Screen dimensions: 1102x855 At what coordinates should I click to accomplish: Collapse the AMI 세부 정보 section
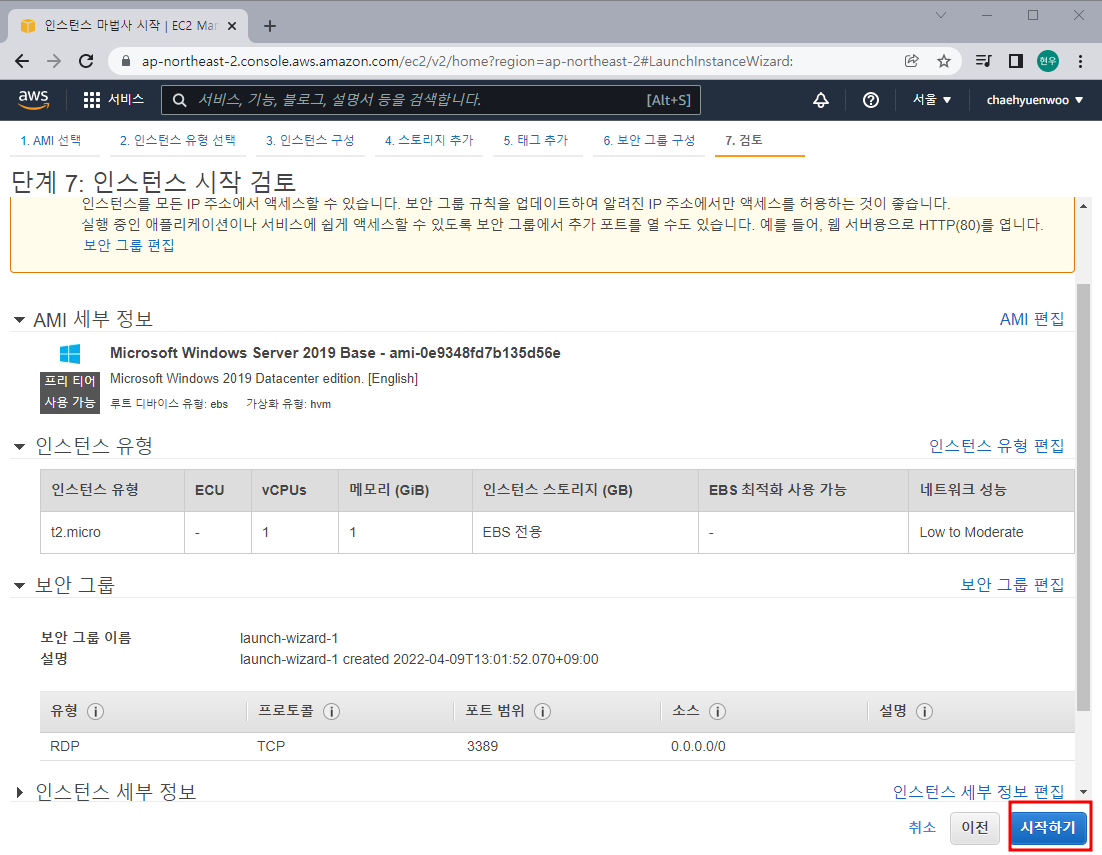click(20, 319)
